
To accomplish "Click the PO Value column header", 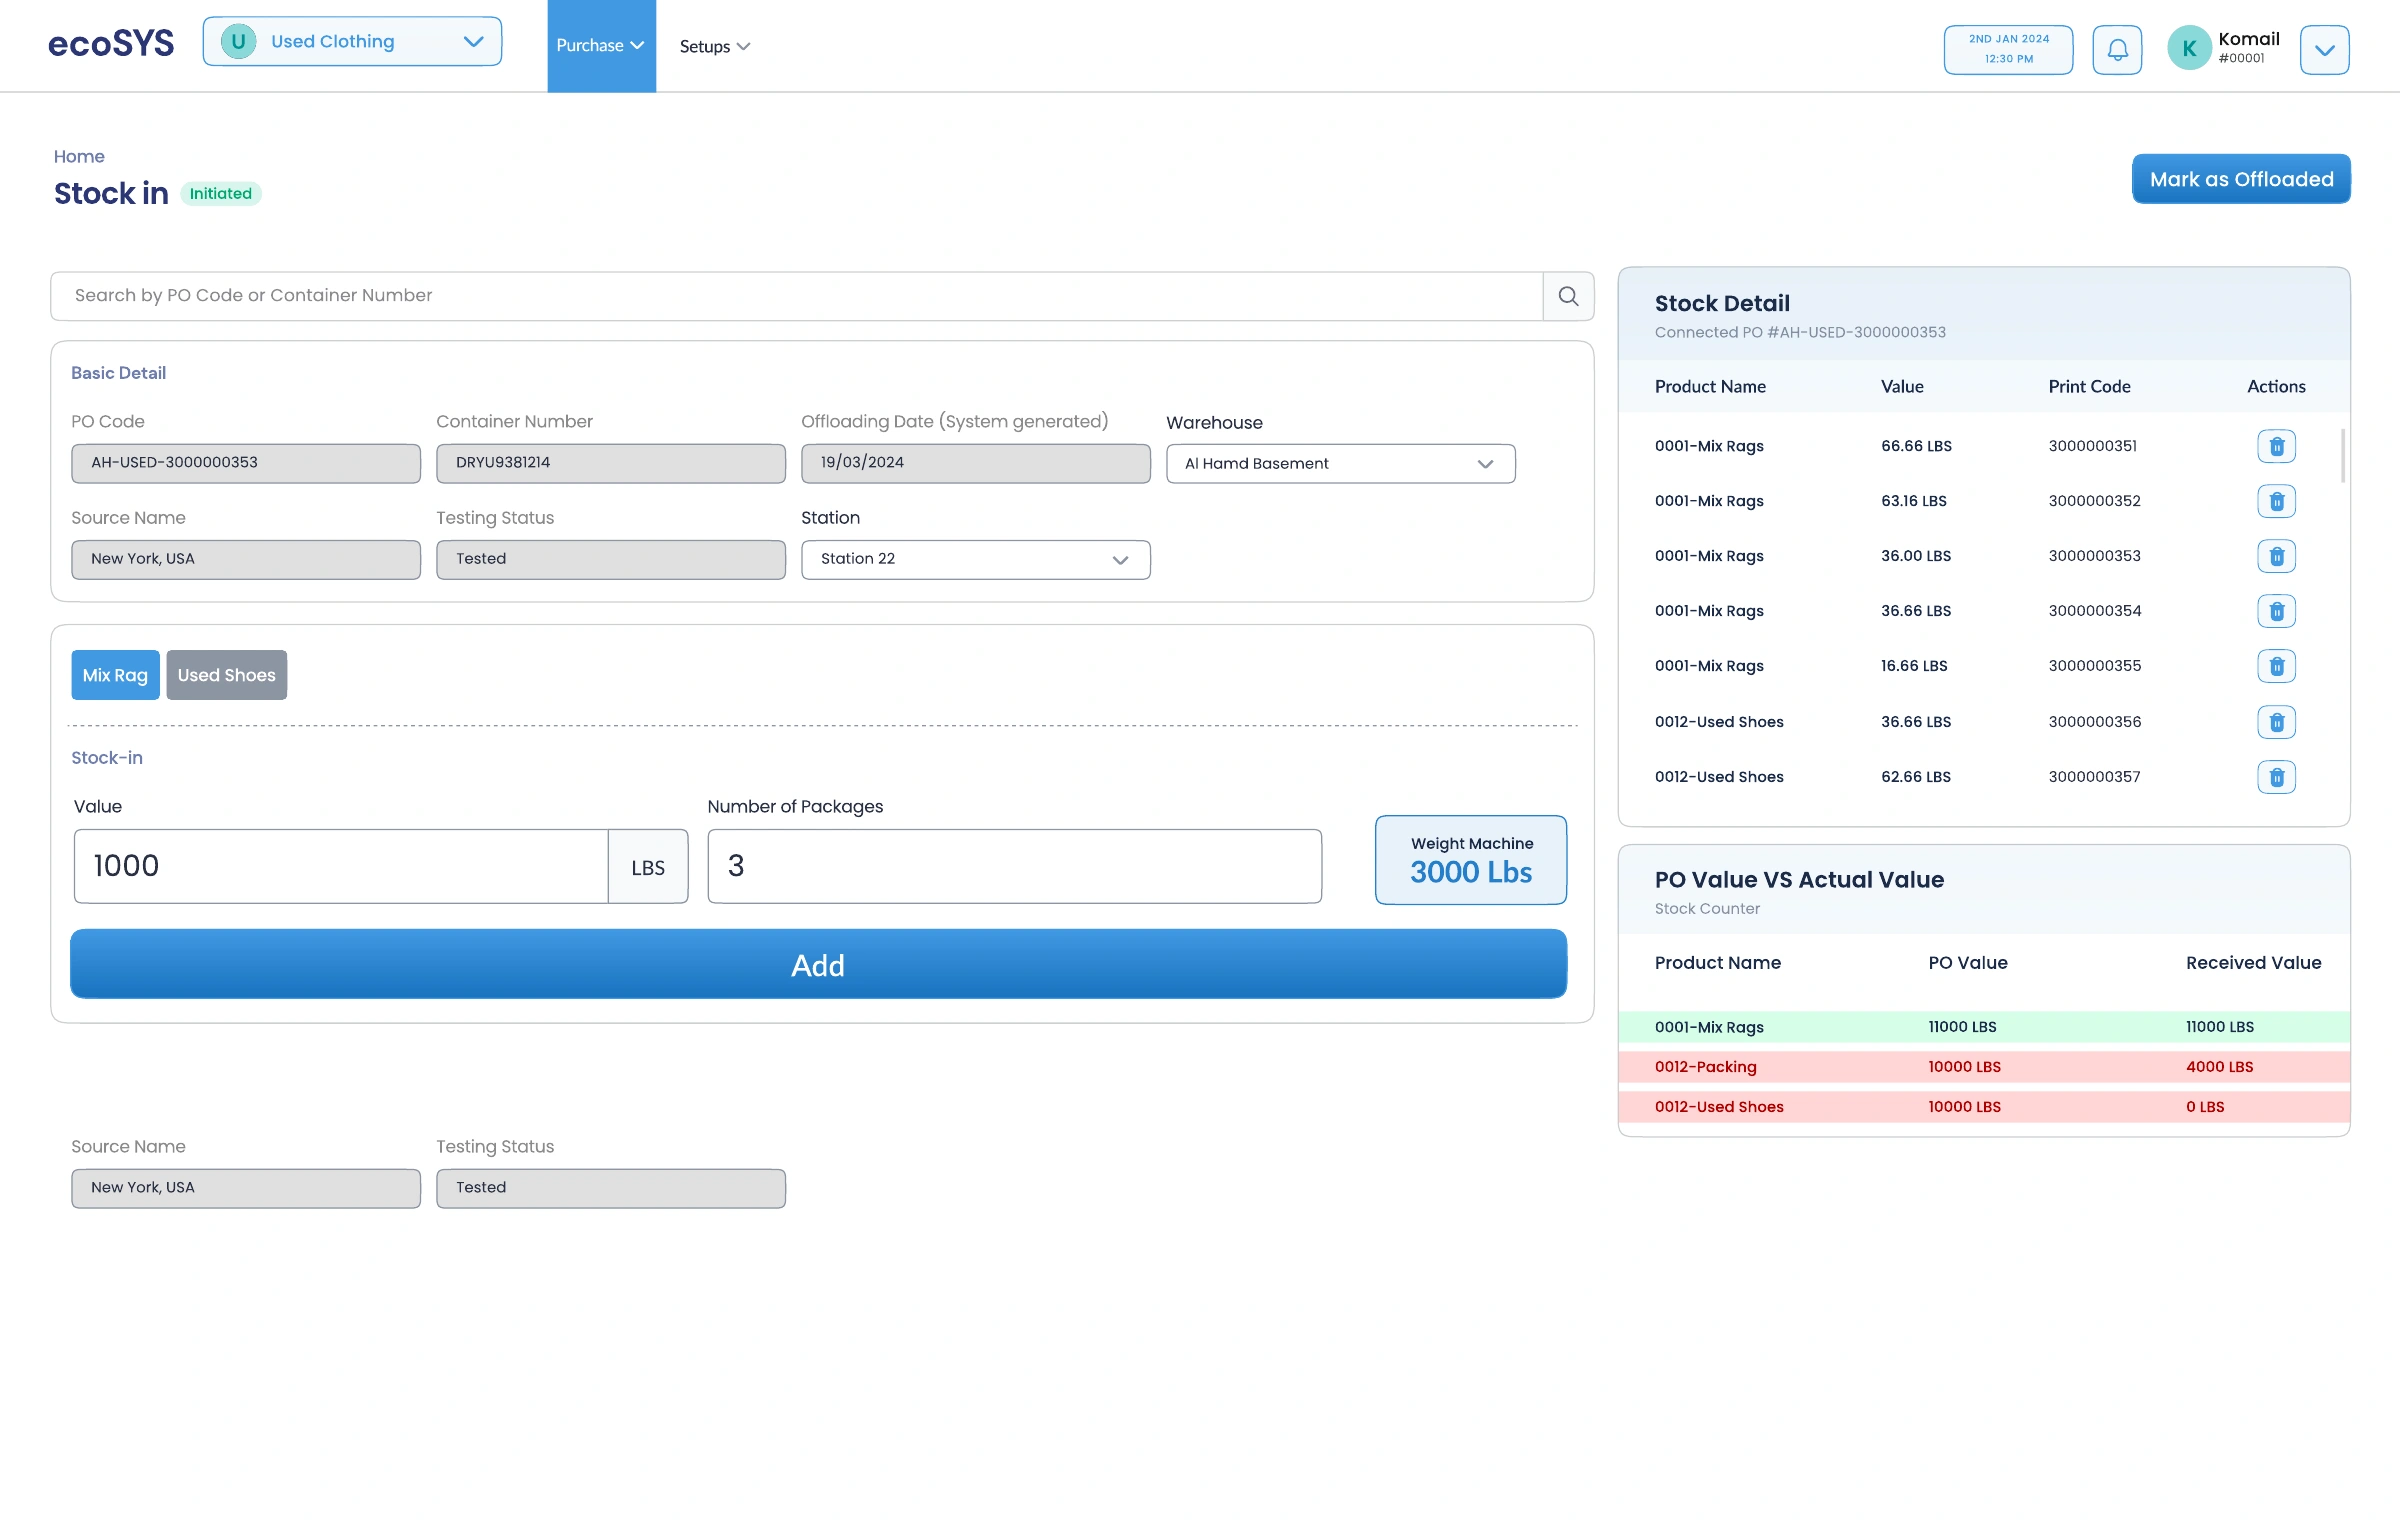I will pyautogui.click(x=1967, y=963).
